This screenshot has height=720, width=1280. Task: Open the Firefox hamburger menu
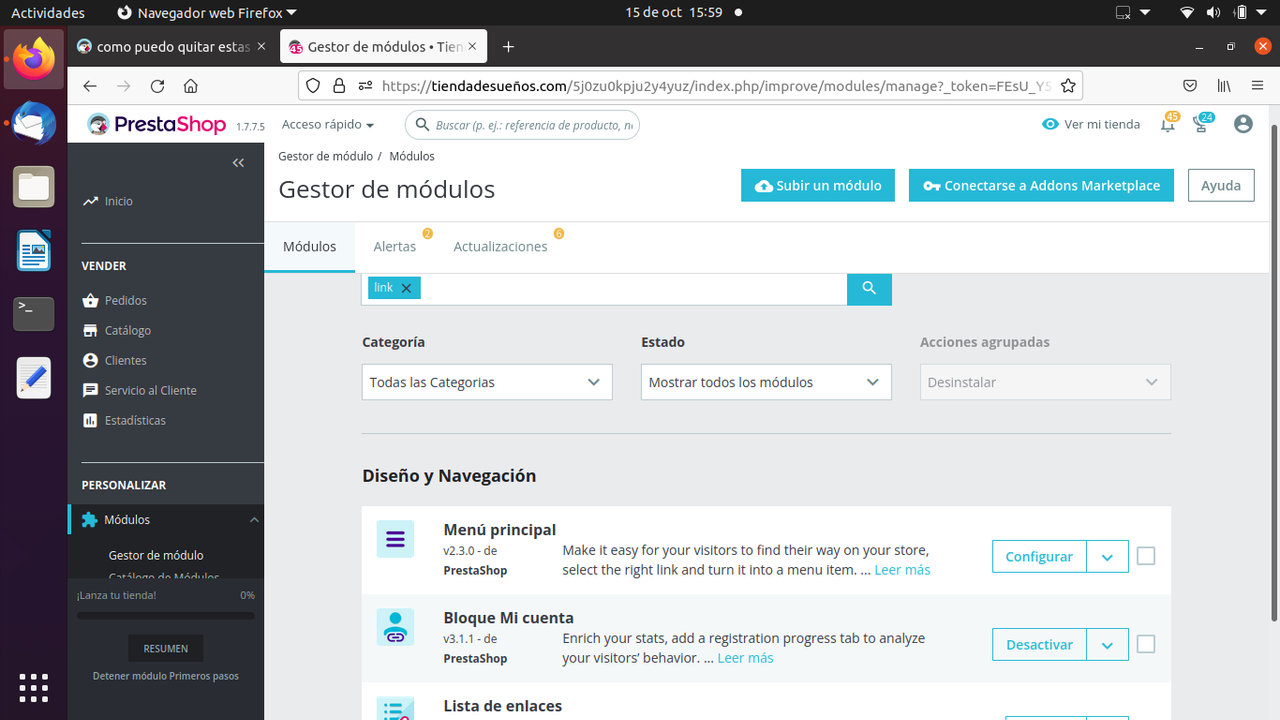pyautogui.click(x=1257, y=86)
